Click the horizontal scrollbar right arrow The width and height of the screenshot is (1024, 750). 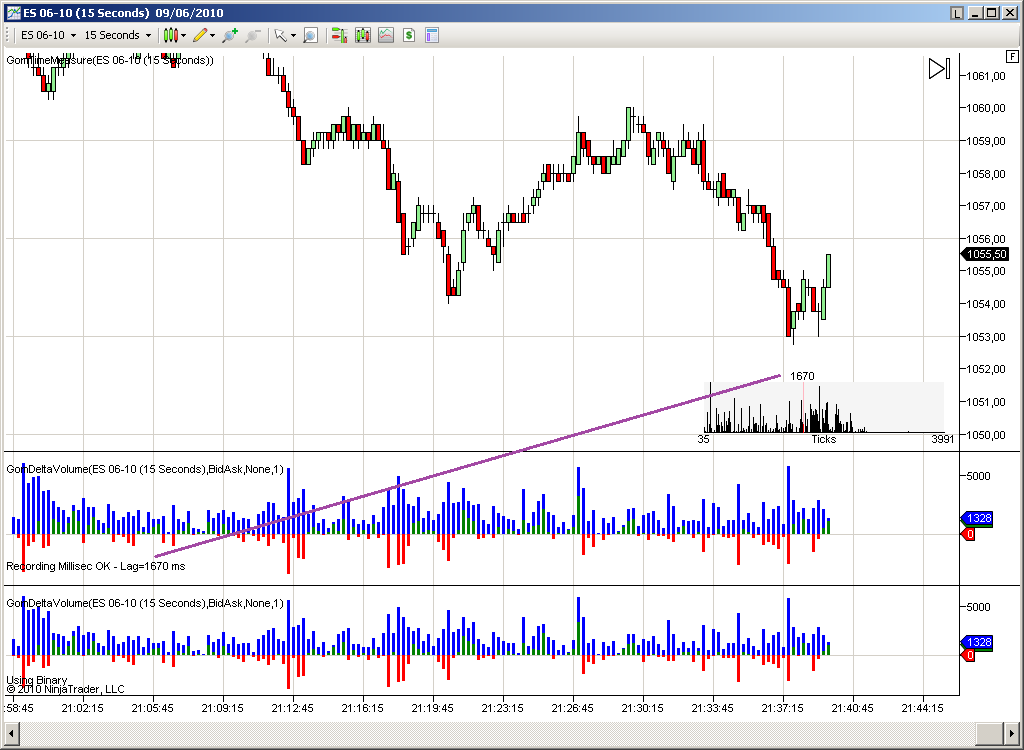[x=1012, y=732]
